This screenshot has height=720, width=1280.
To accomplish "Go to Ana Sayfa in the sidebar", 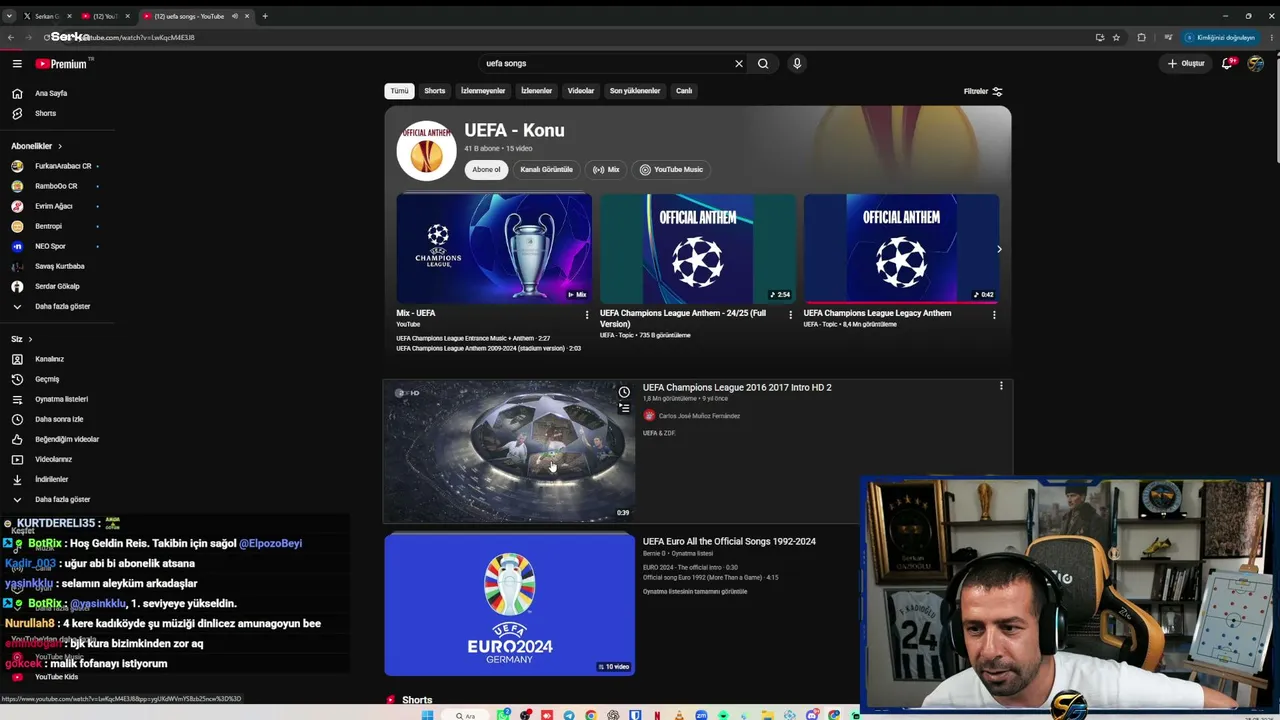I will click(50, 93).
